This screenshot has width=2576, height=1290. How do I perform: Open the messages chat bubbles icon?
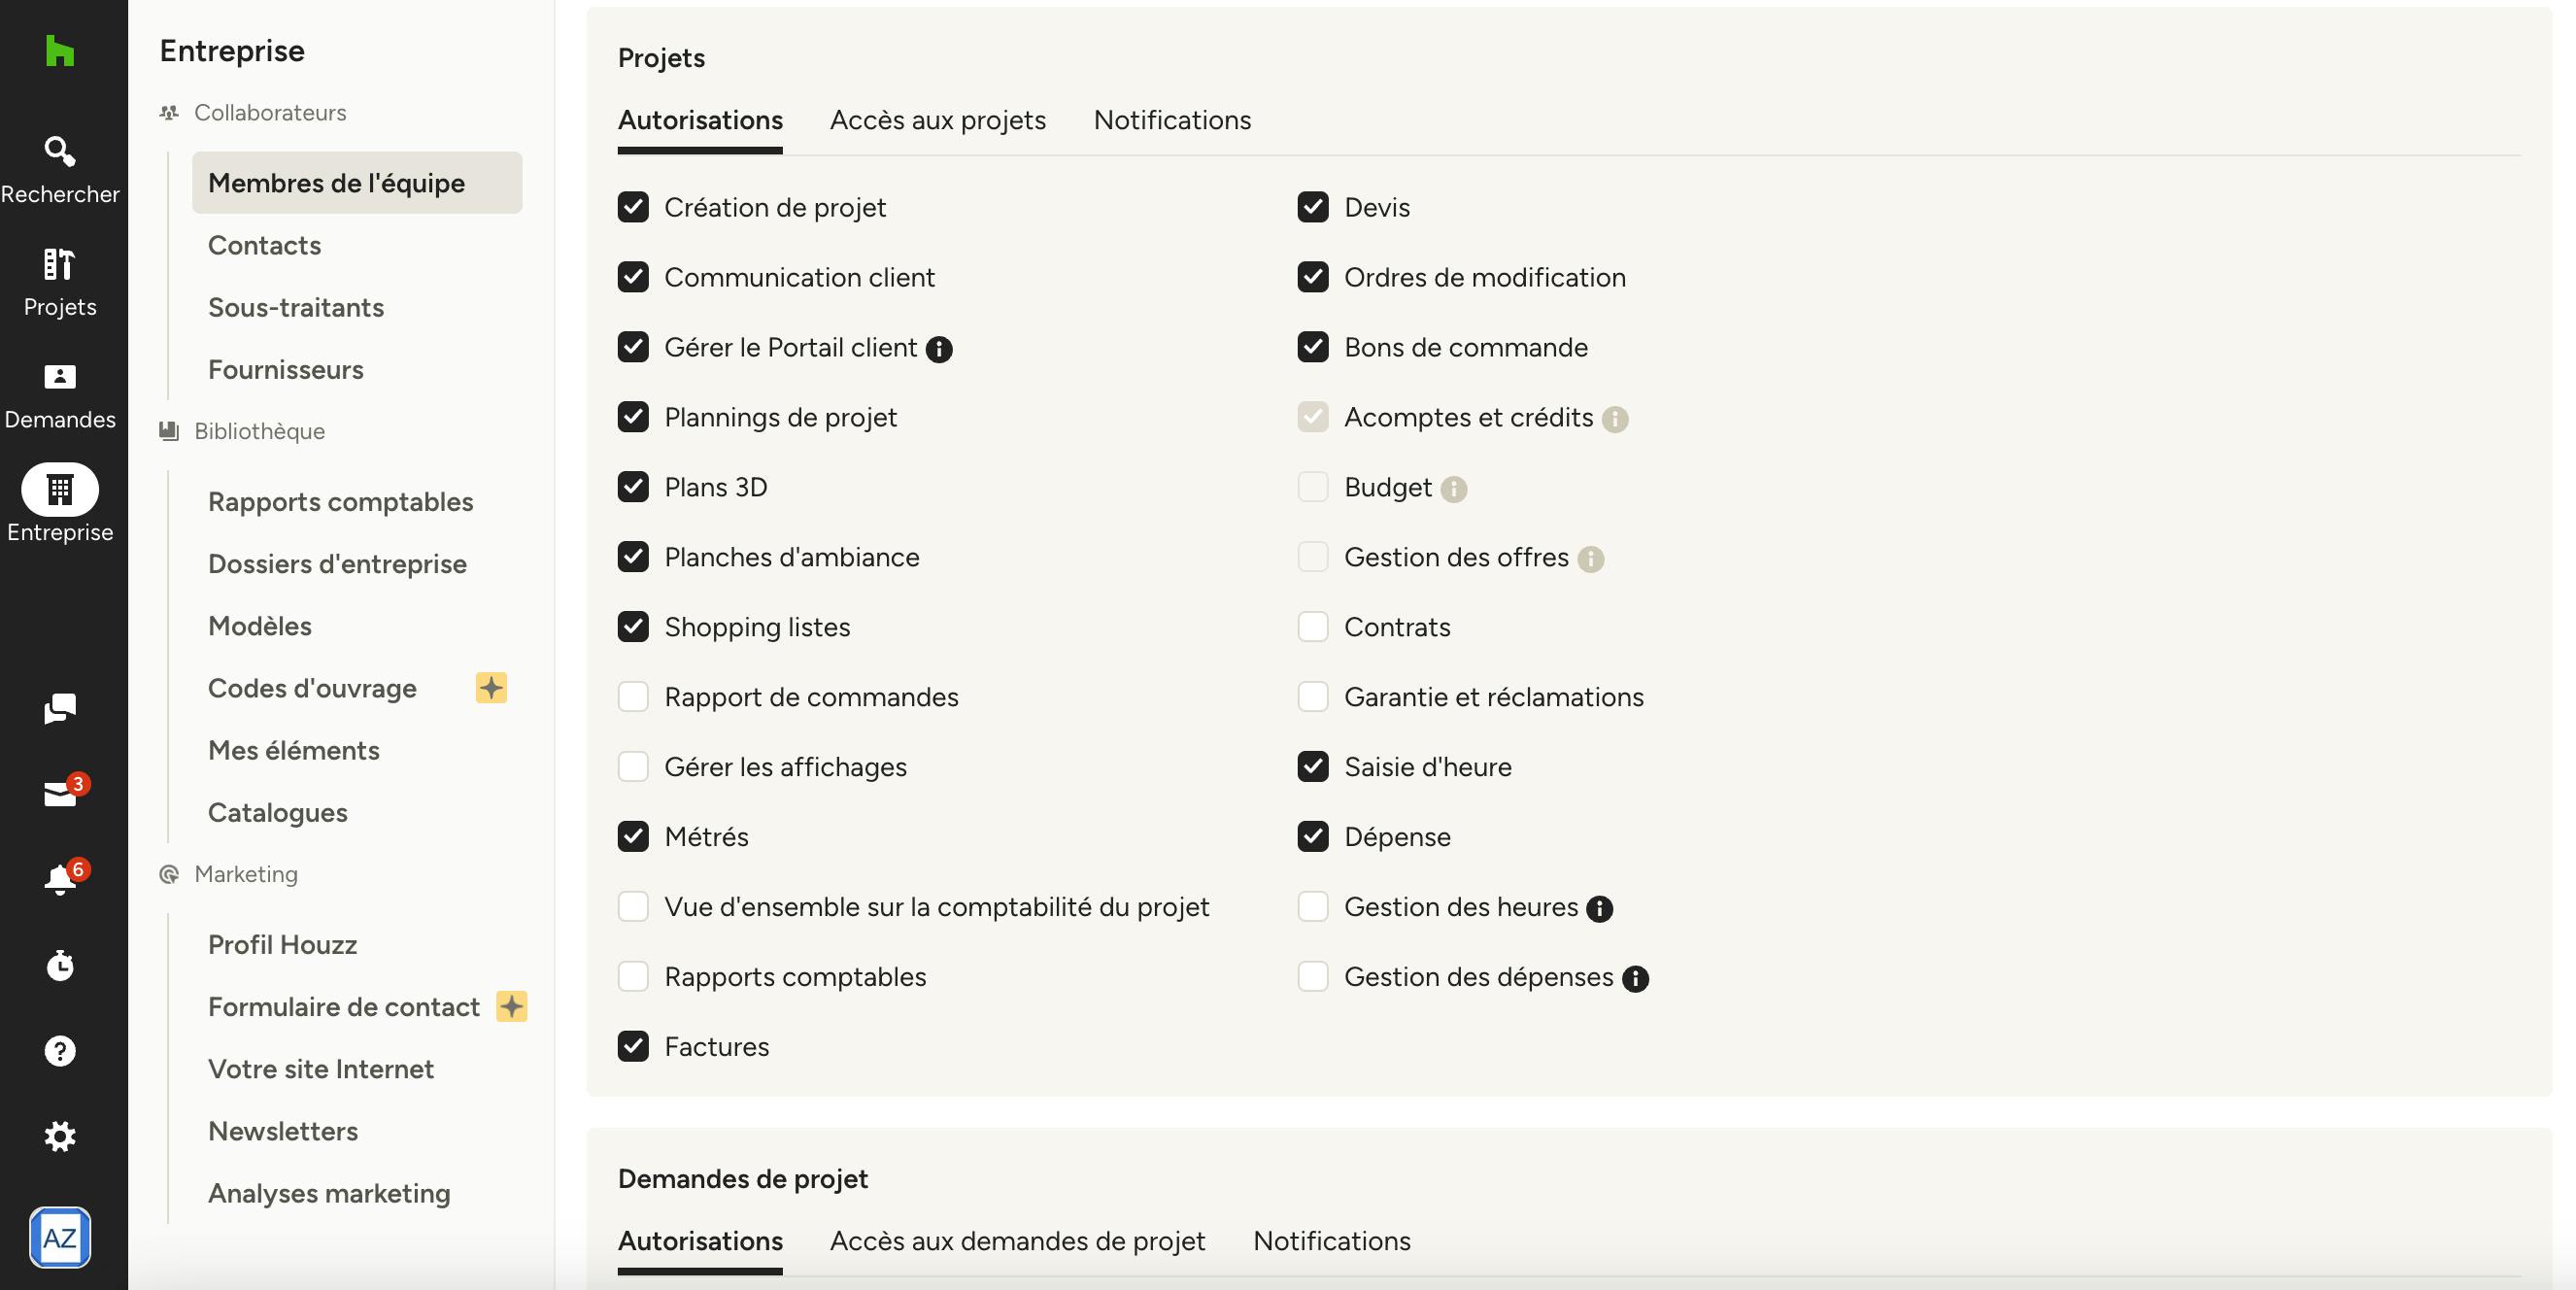tap(60, 709)
